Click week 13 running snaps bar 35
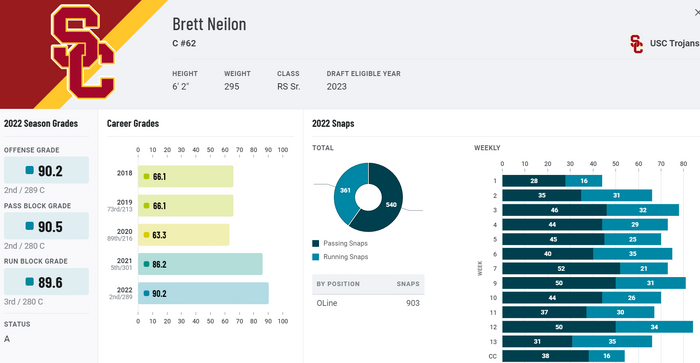Viewport: 700px width, 363px height. coord(612,342)
